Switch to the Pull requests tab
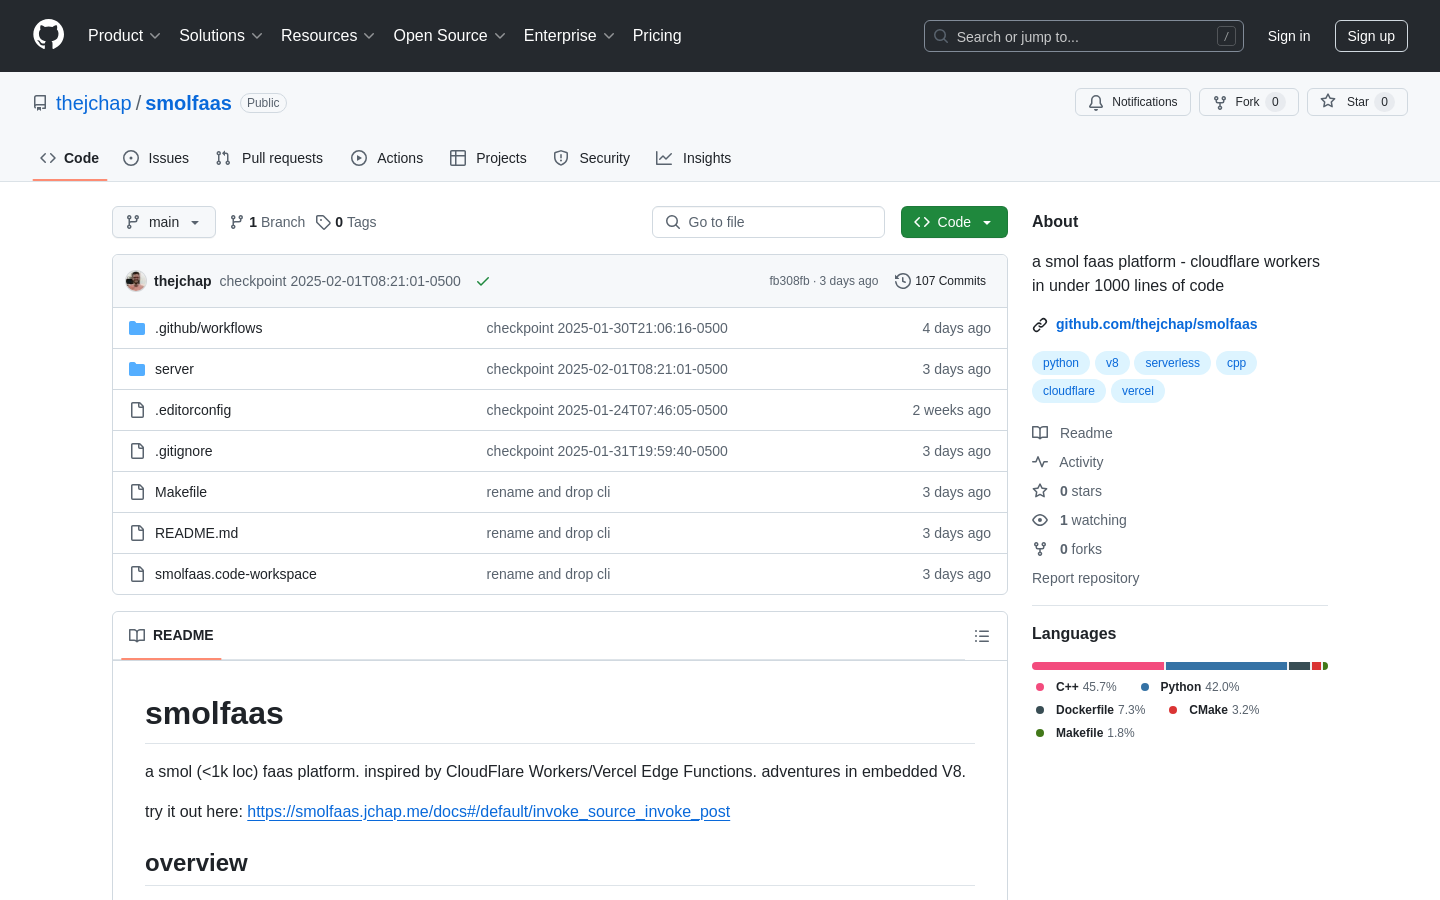Viewport: 1440px width, 900px height. coord(269,158)
